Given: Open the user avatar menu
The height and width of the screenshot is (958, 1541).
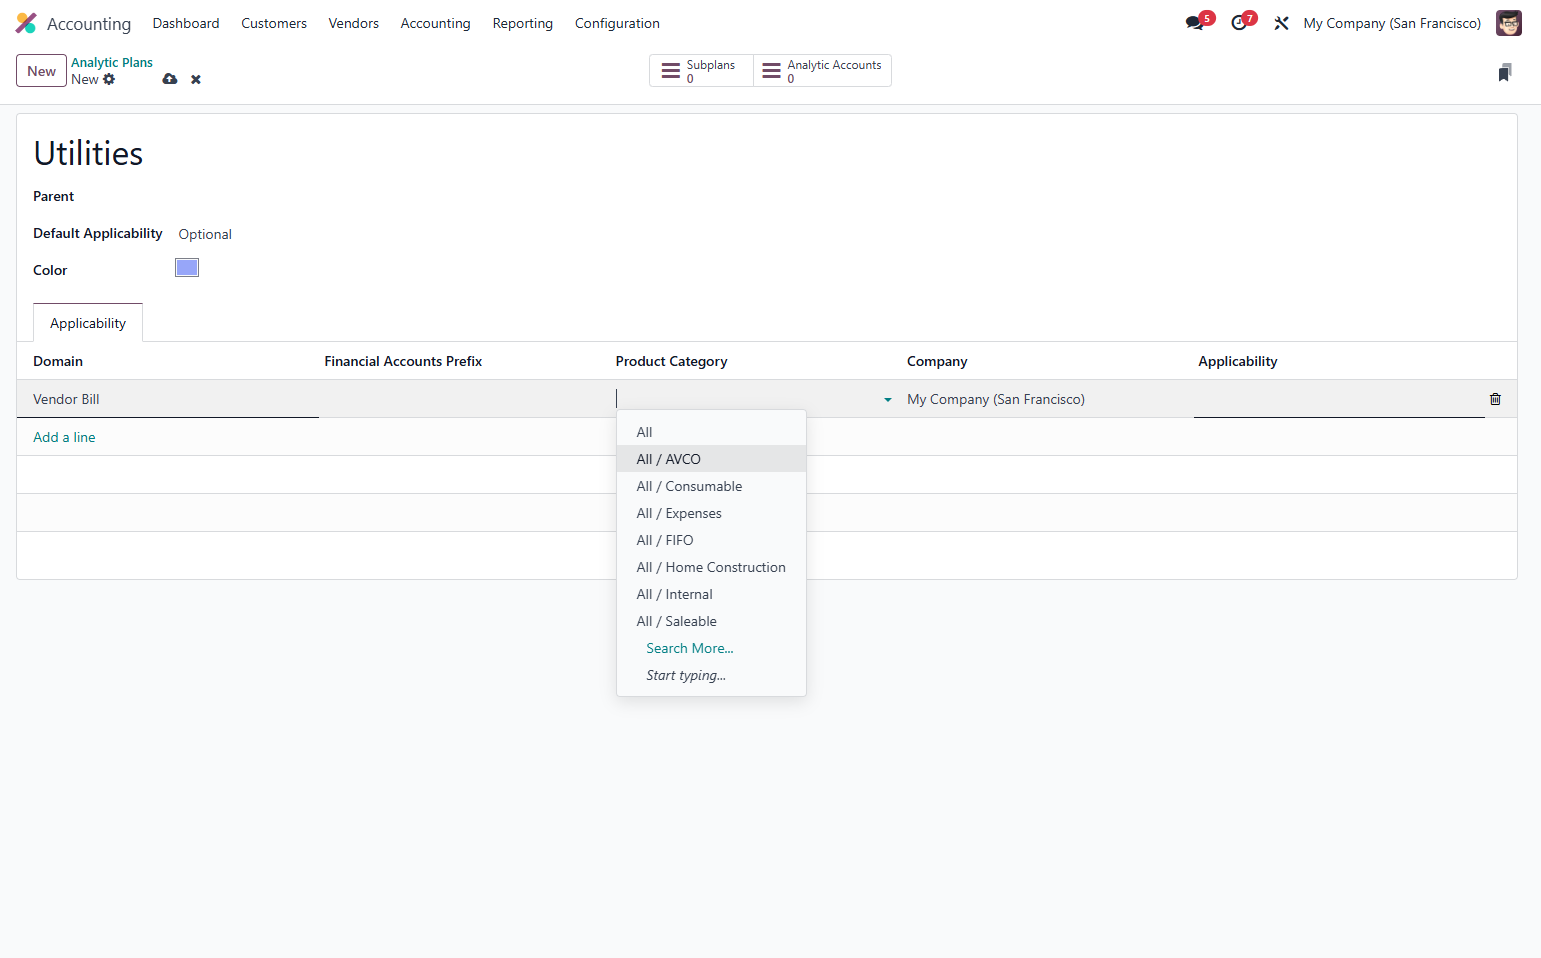Looking at the screenshot, I should click(1508, 23).
